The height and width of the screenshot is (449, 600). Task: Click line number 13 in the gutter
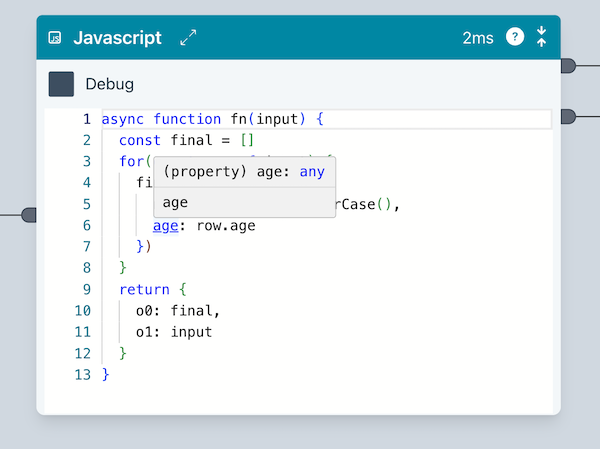pos(83,374)
